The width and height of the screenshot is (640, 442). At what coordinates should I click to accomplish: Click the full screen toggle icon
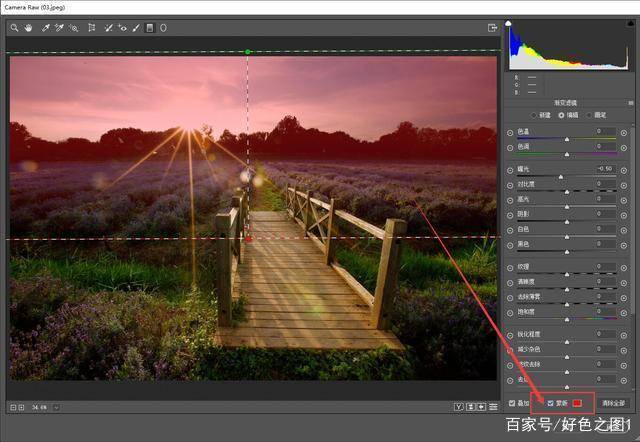pos(492,28)
